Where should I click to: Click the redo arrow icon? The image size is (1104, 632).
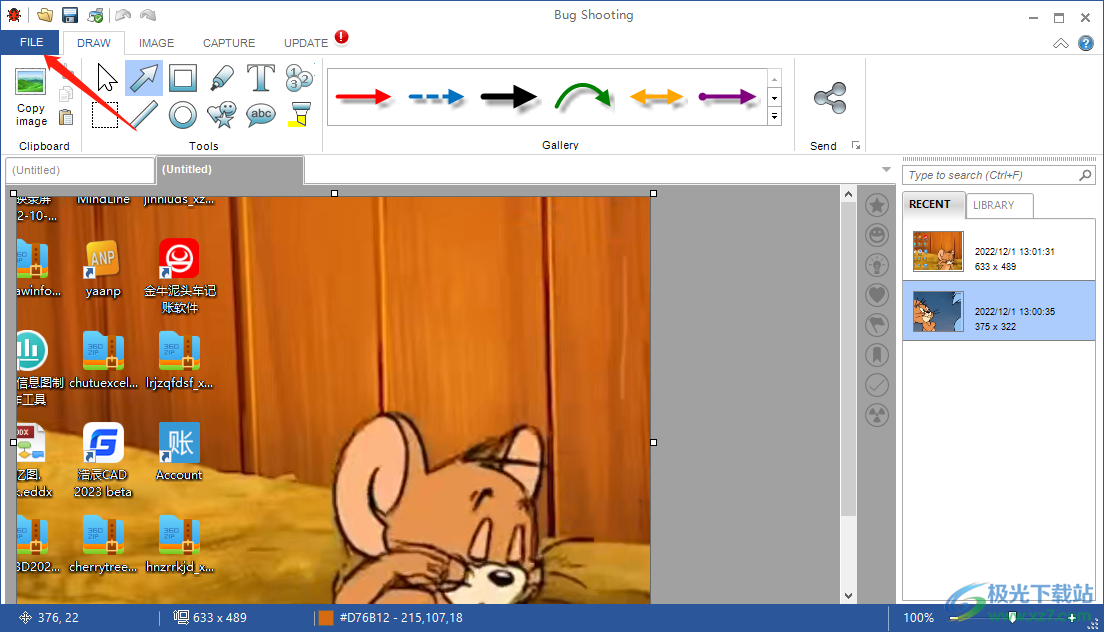point(148,15)
